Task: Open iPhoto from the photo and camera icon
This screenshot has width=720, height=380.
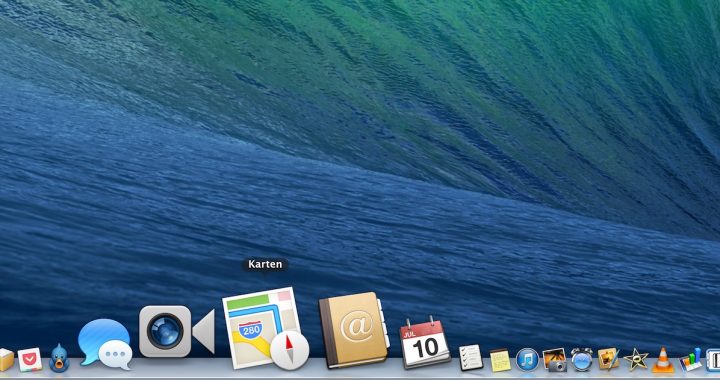Action: [x=555, y=359]
